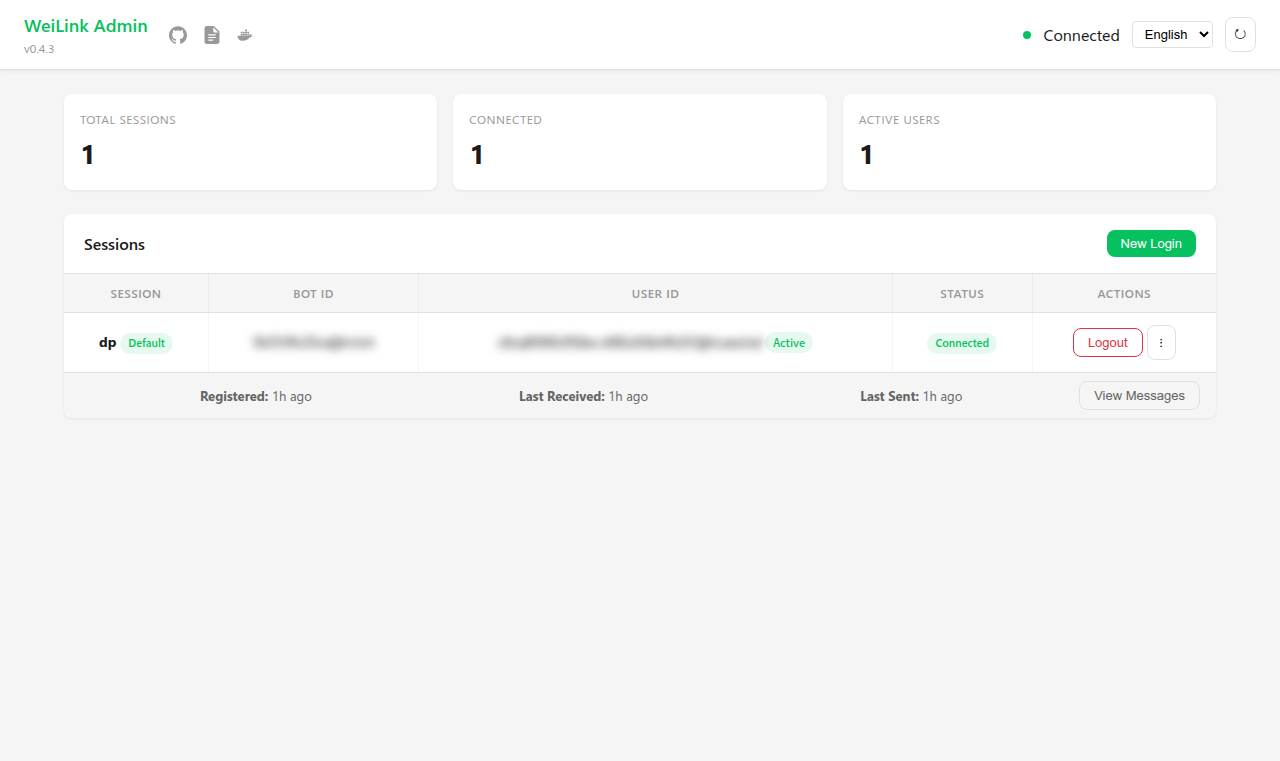Click the blurred Bot ID value
Screen dimensions: 1280x761
(x=313, y=343)
